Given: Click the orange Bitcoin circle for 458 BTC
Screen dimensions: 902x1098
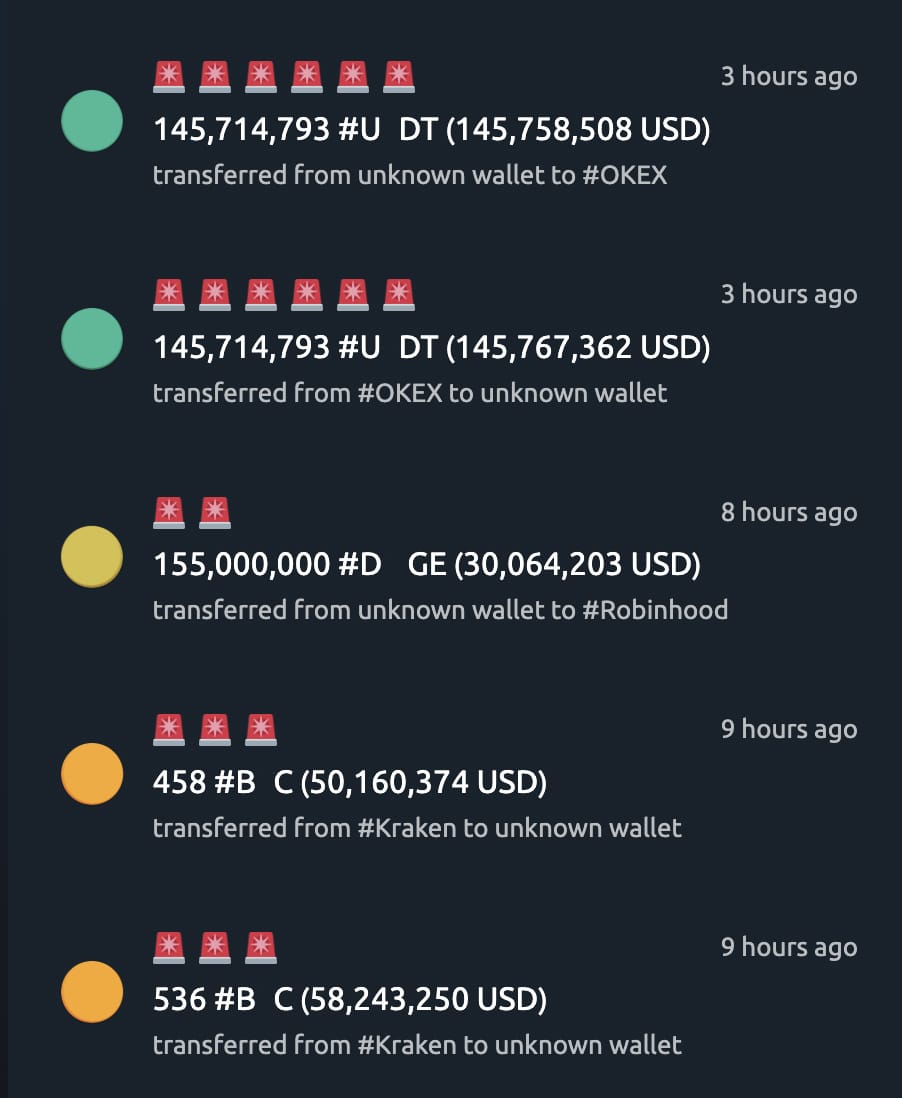Looking at the screenshot, I should coord(92,774).
